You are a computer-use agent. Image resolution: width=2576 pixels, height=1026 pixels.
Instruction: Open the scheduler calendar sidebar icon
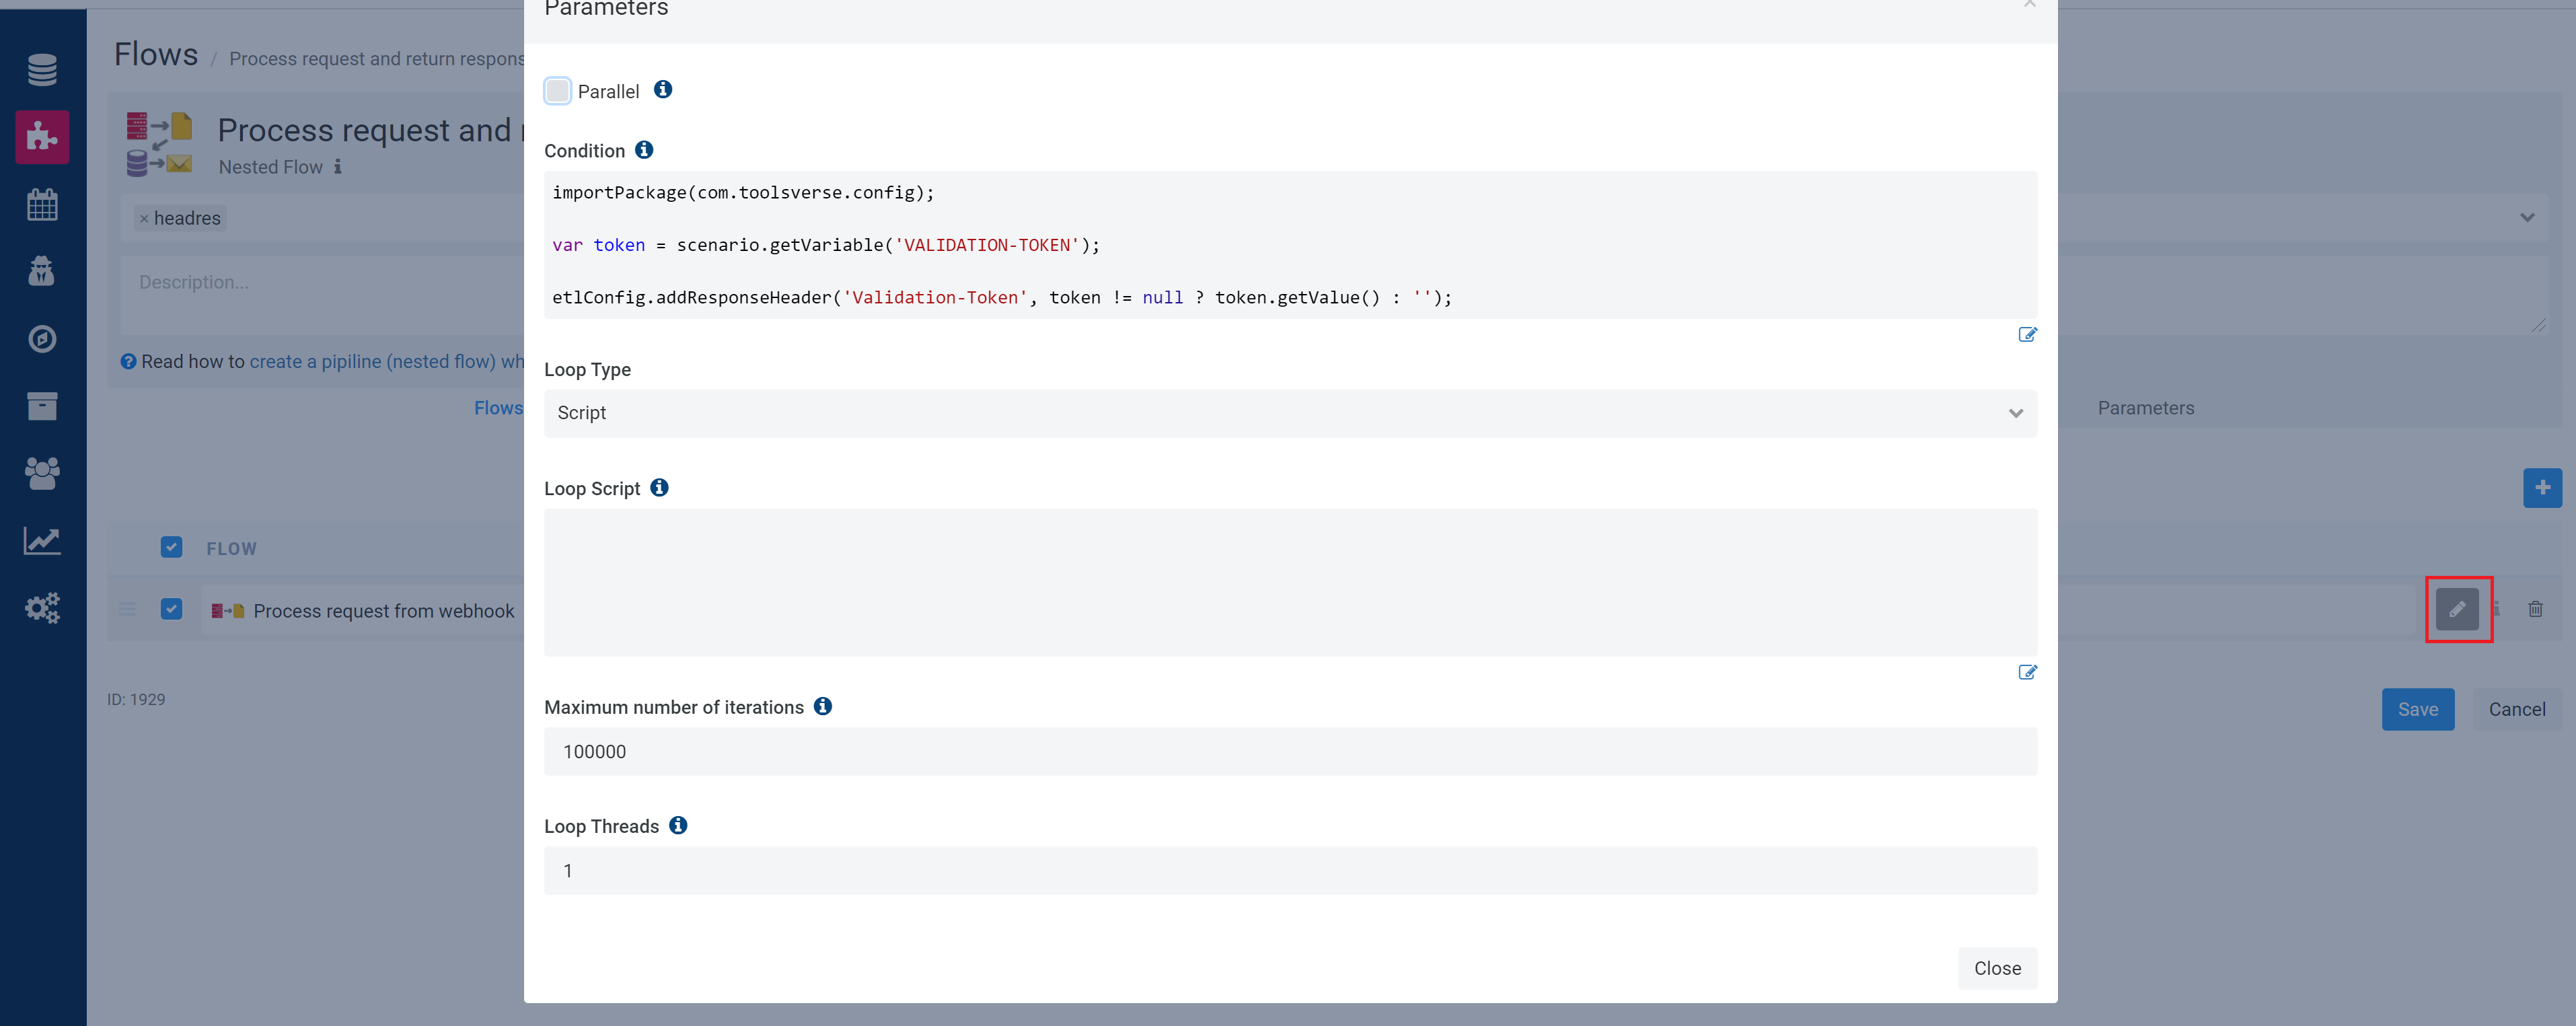point(42,204)
